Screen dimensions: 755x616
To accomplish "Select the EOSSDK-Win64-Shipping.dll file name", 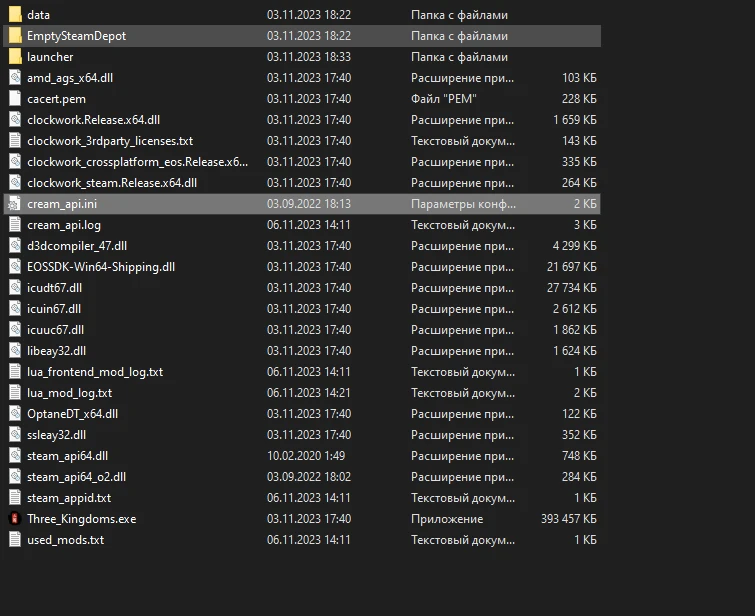I will (101, 267).
